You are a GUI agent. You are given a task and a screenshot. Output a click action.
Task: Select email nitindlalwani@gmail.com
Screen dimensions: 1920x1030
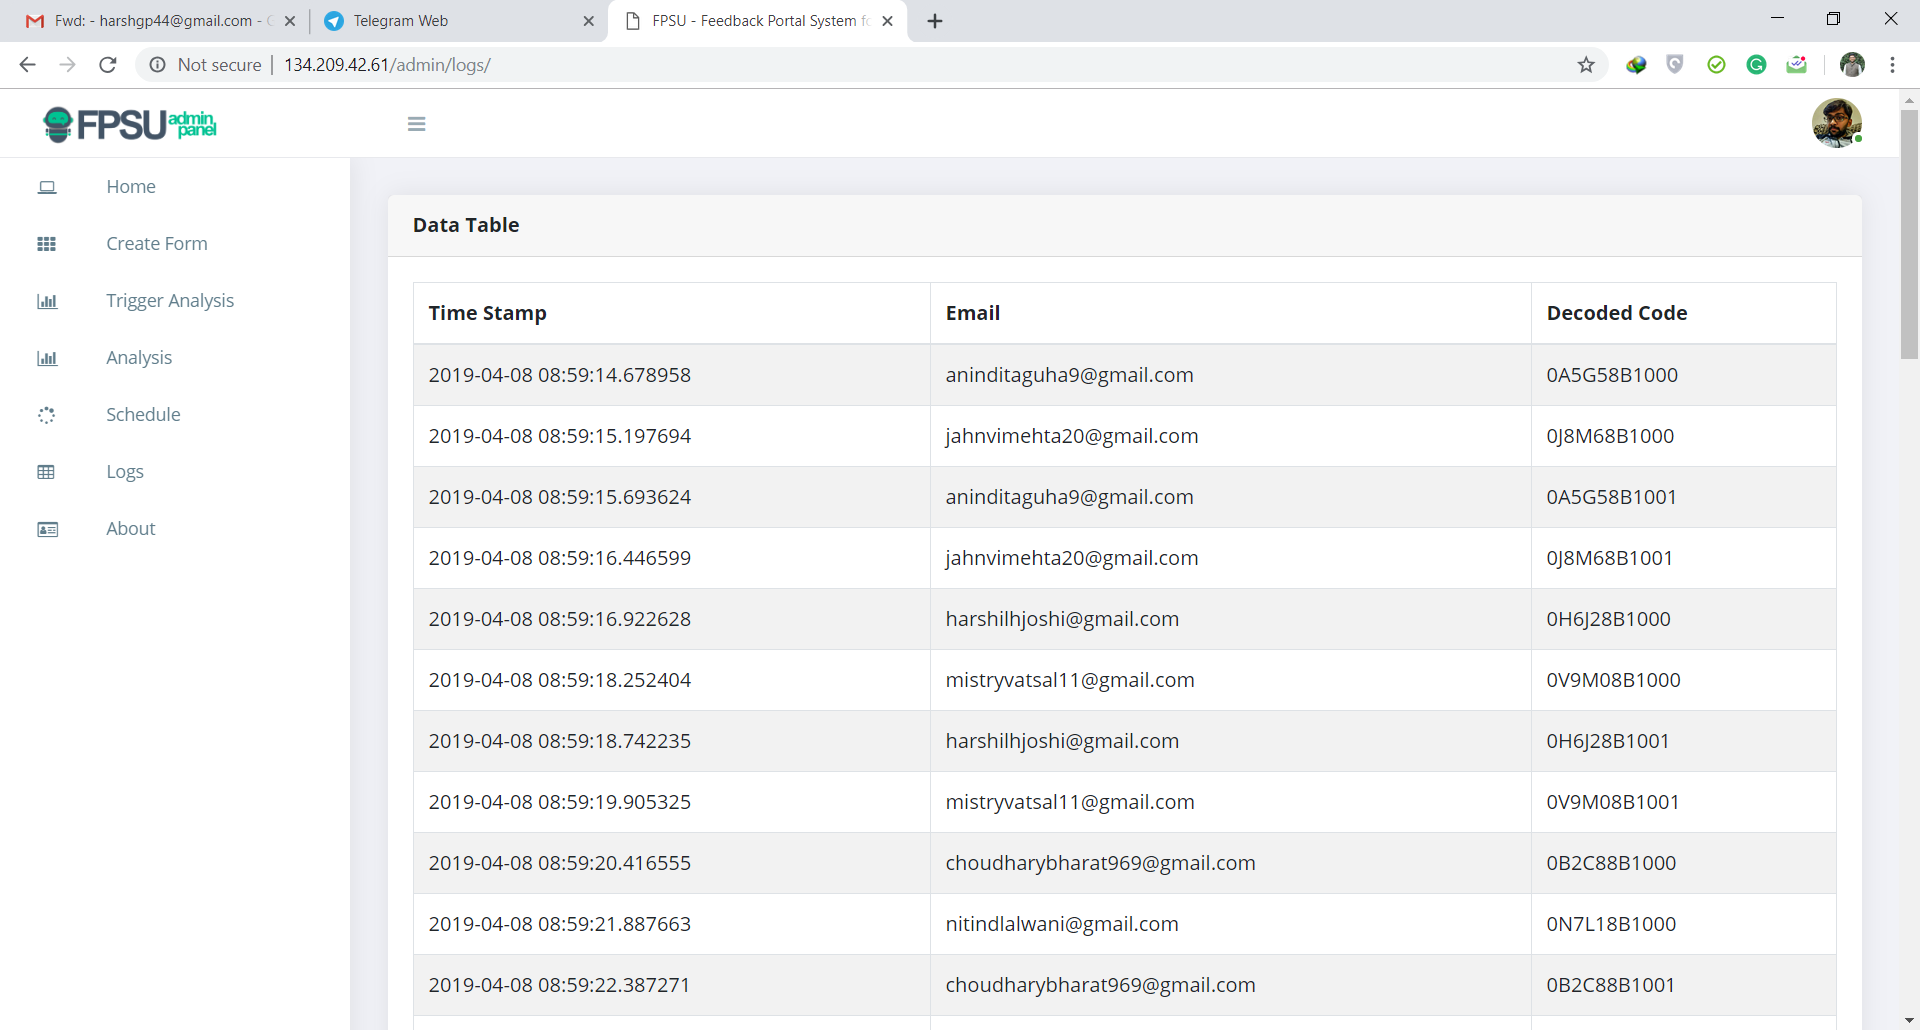pos(1062,924)
